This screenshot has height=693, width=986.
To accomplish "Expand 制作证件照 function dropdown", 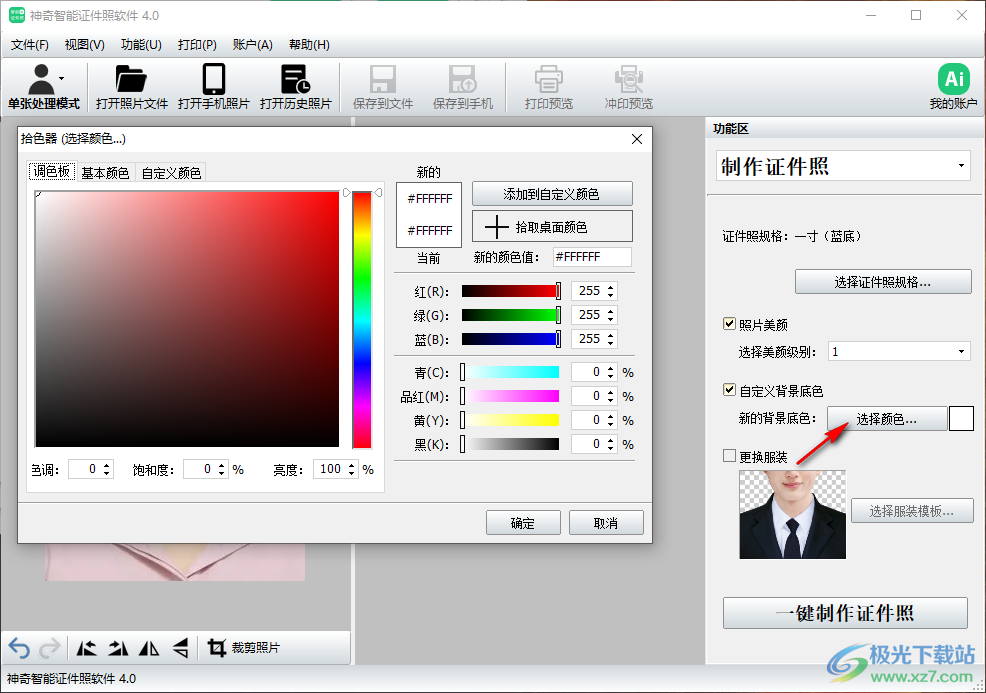I will 961,166.
